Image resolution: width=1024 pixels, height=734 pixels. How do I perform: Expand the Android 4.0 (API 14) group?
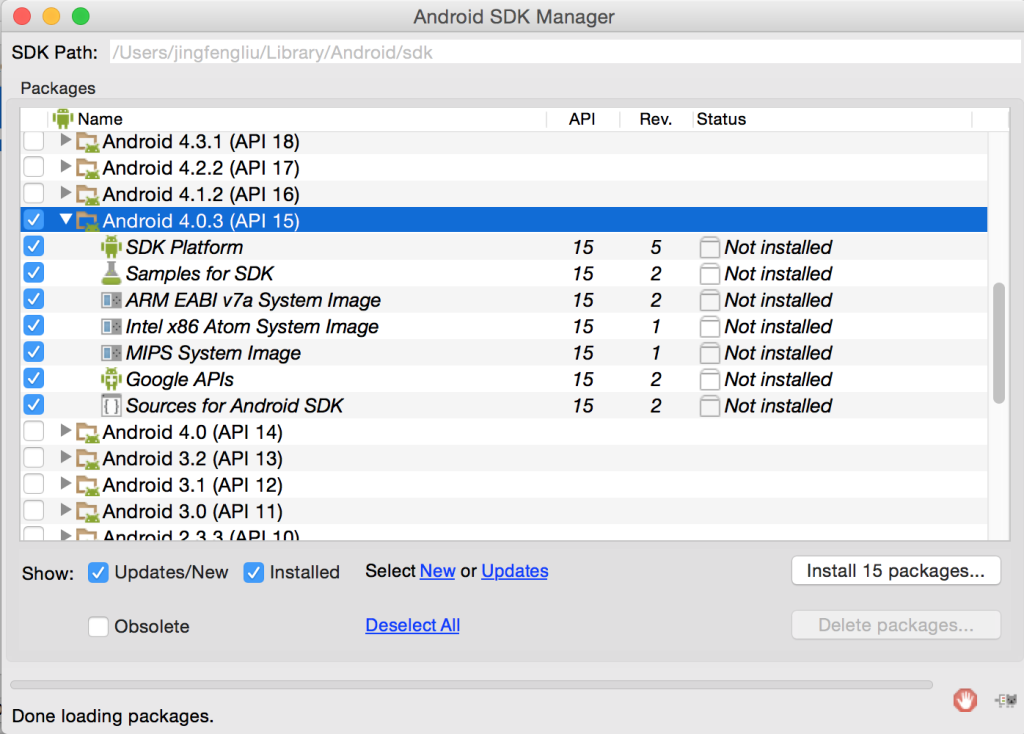pyautogui.click(x=65, y=430)
